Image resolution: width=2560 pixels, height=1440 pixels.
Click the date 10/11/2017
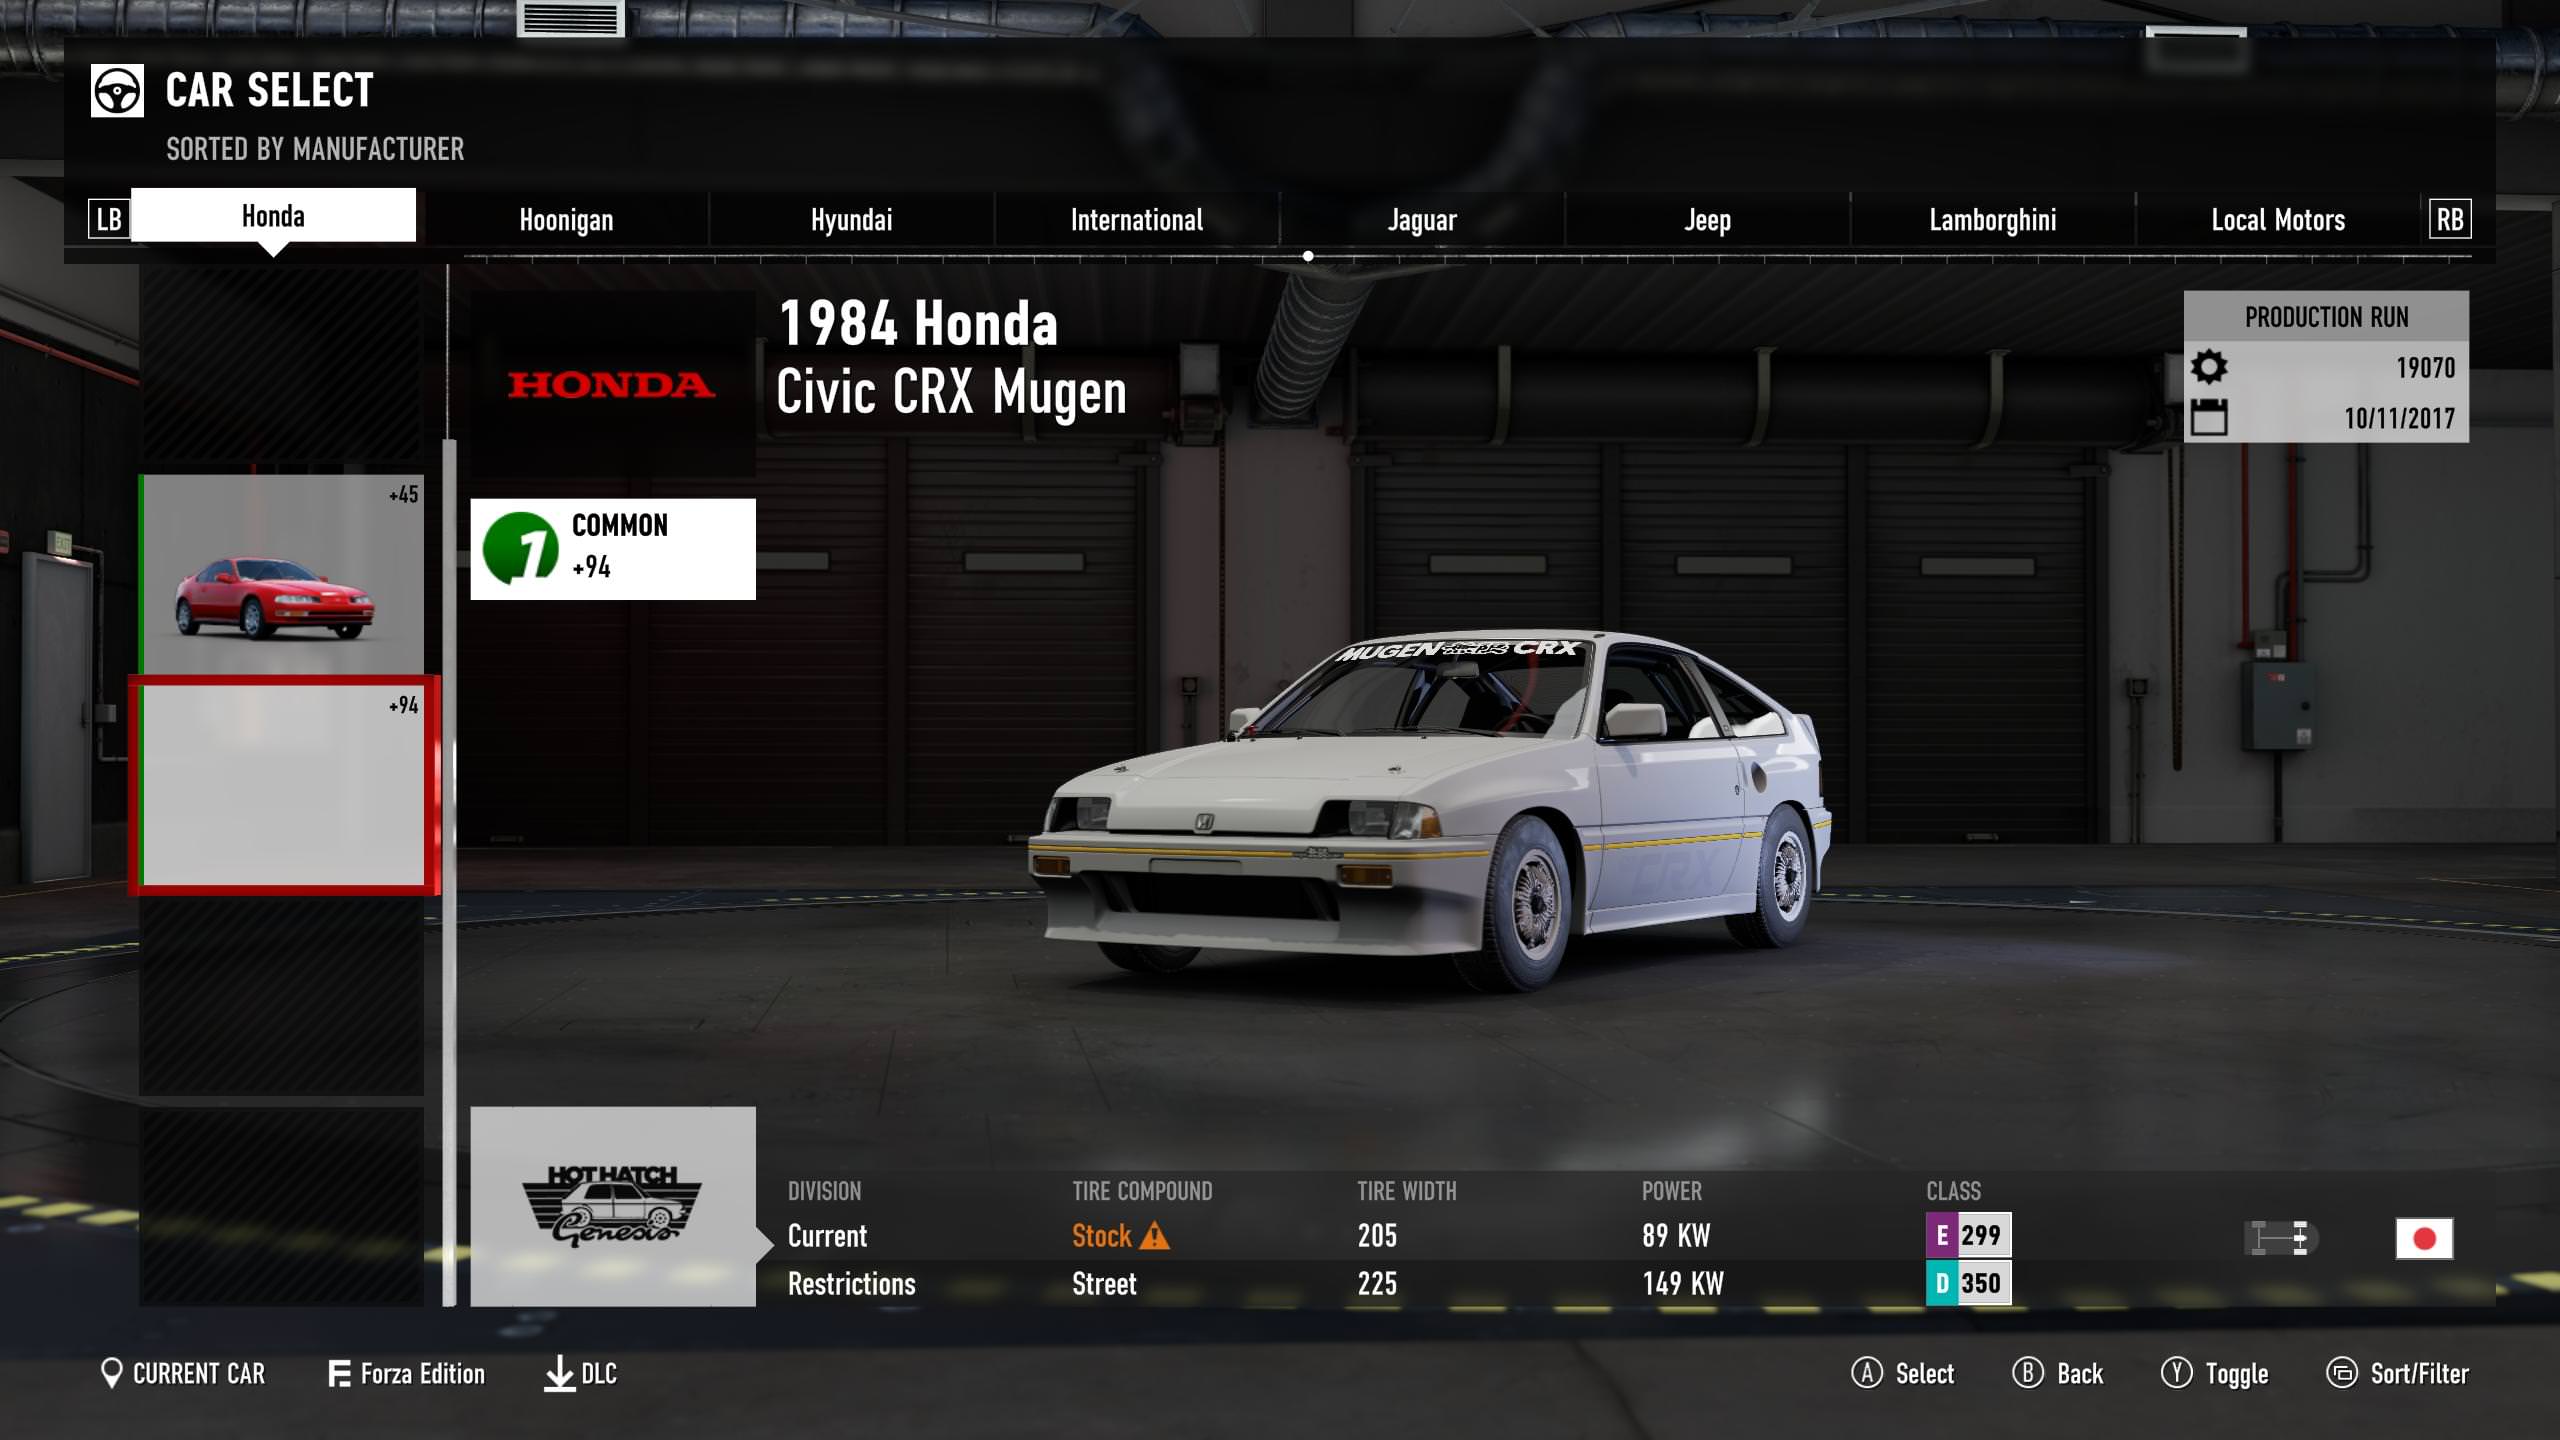2399,418
